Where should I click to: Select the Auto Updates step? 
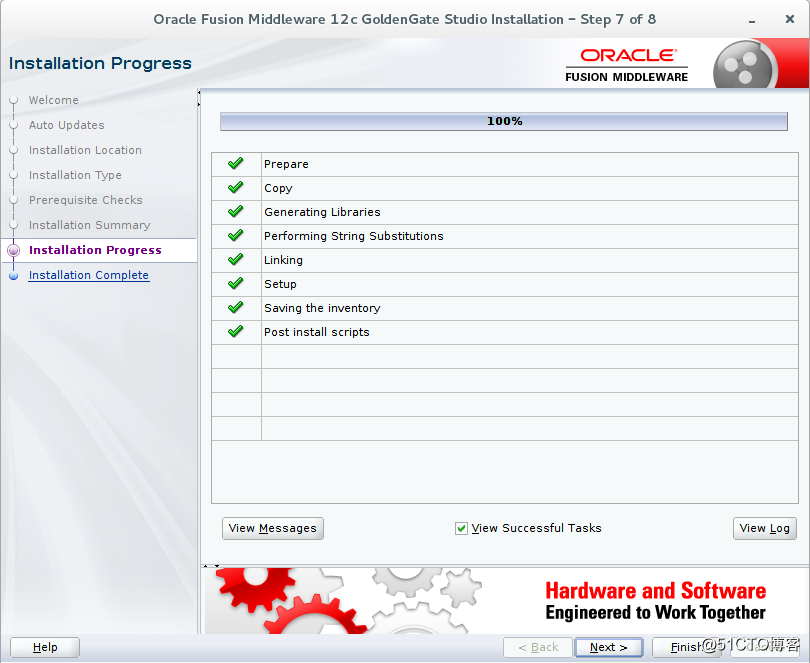tap(67, 125)
